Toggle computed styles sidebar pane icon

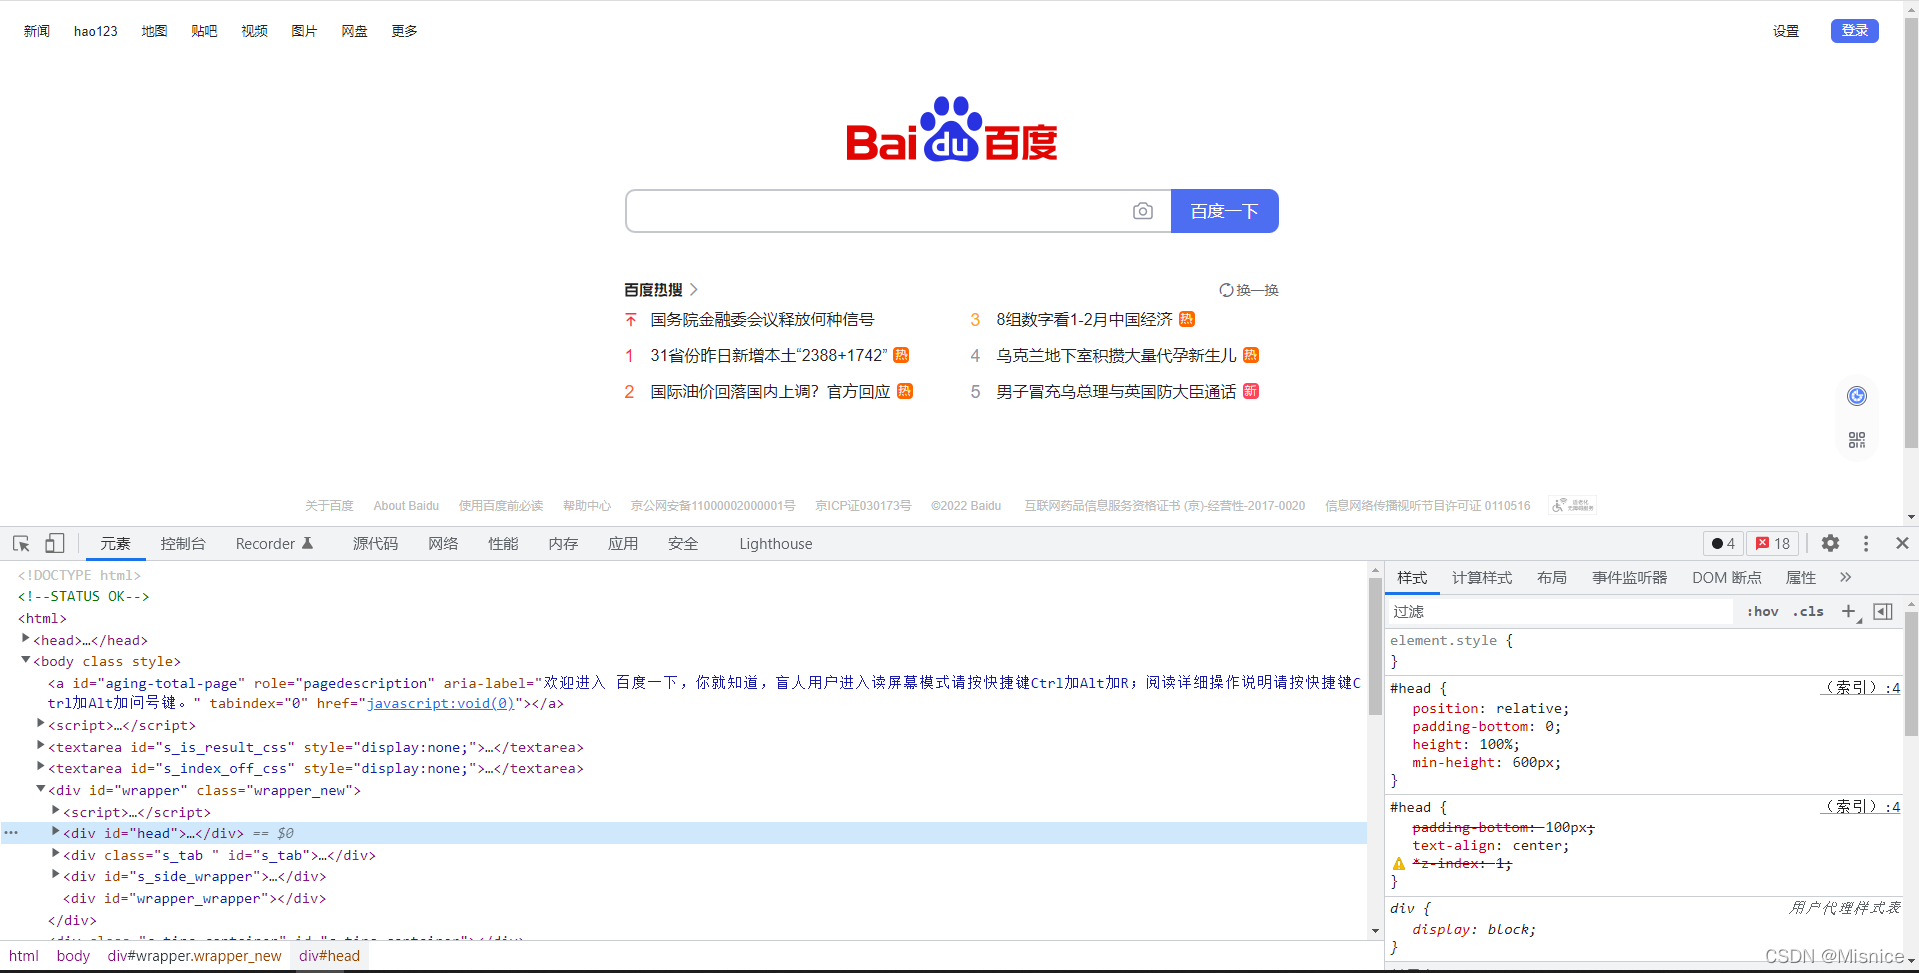(1883, 611)
